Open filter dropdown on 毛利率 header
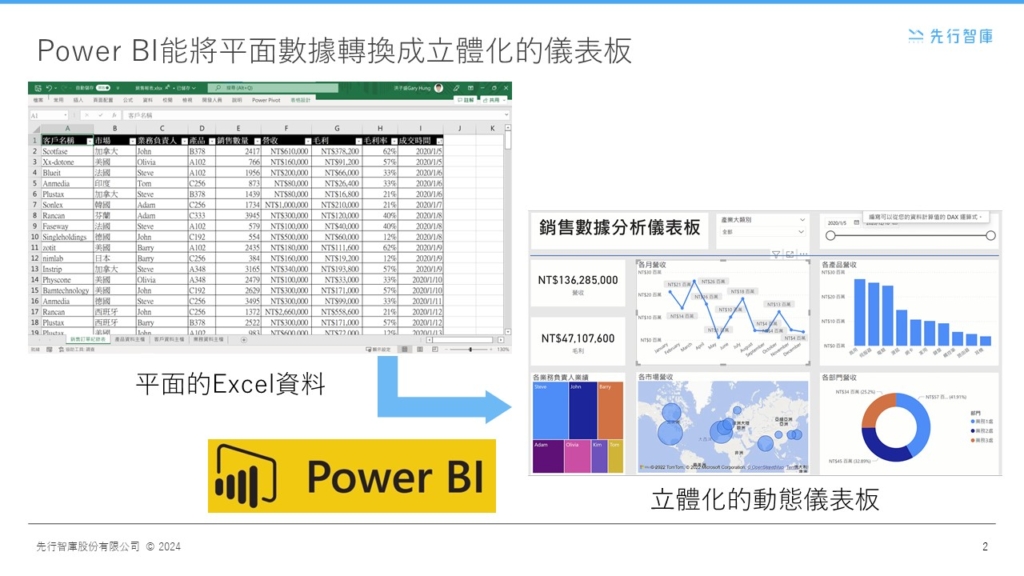1024x576 pixels. pyautogui.click(x=394, y=141)
